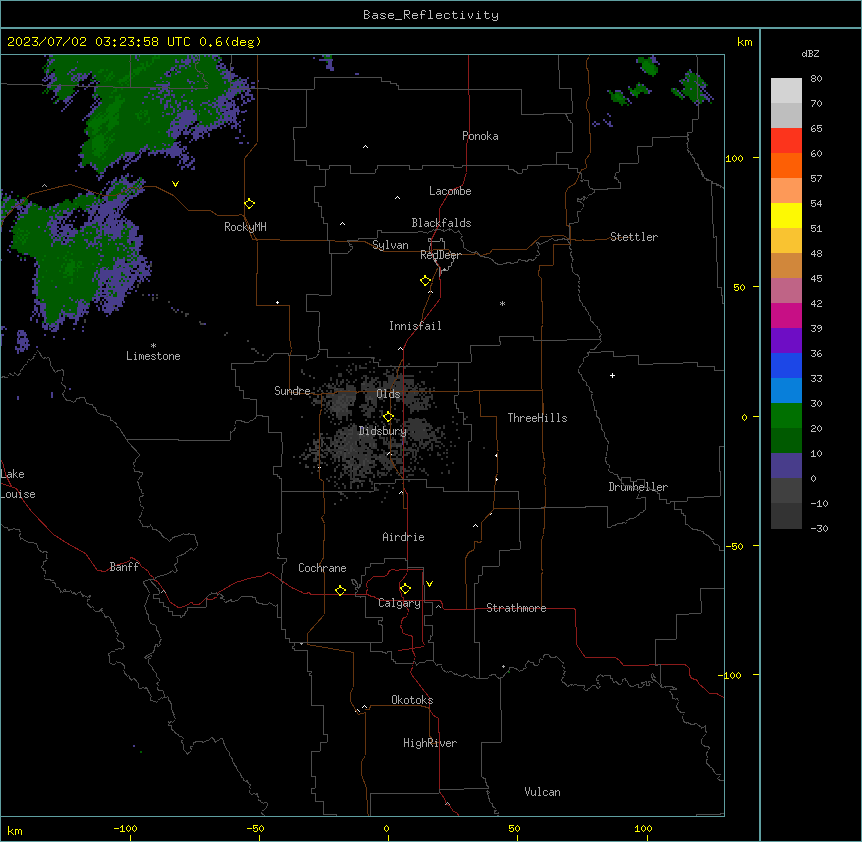
Task: Click the Ponoka city label
Action: [x=480, y=136]
